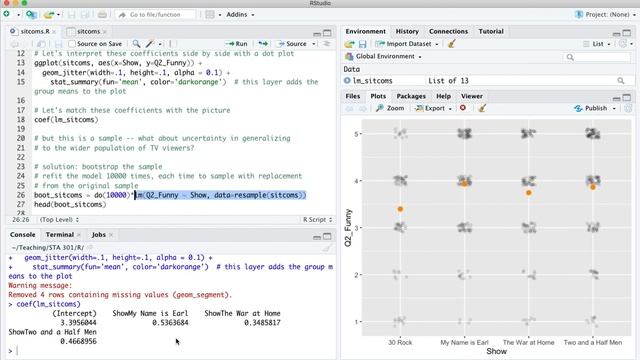Click the Environment search field
This screenshot has width=640, height=360.
point(597,57)
